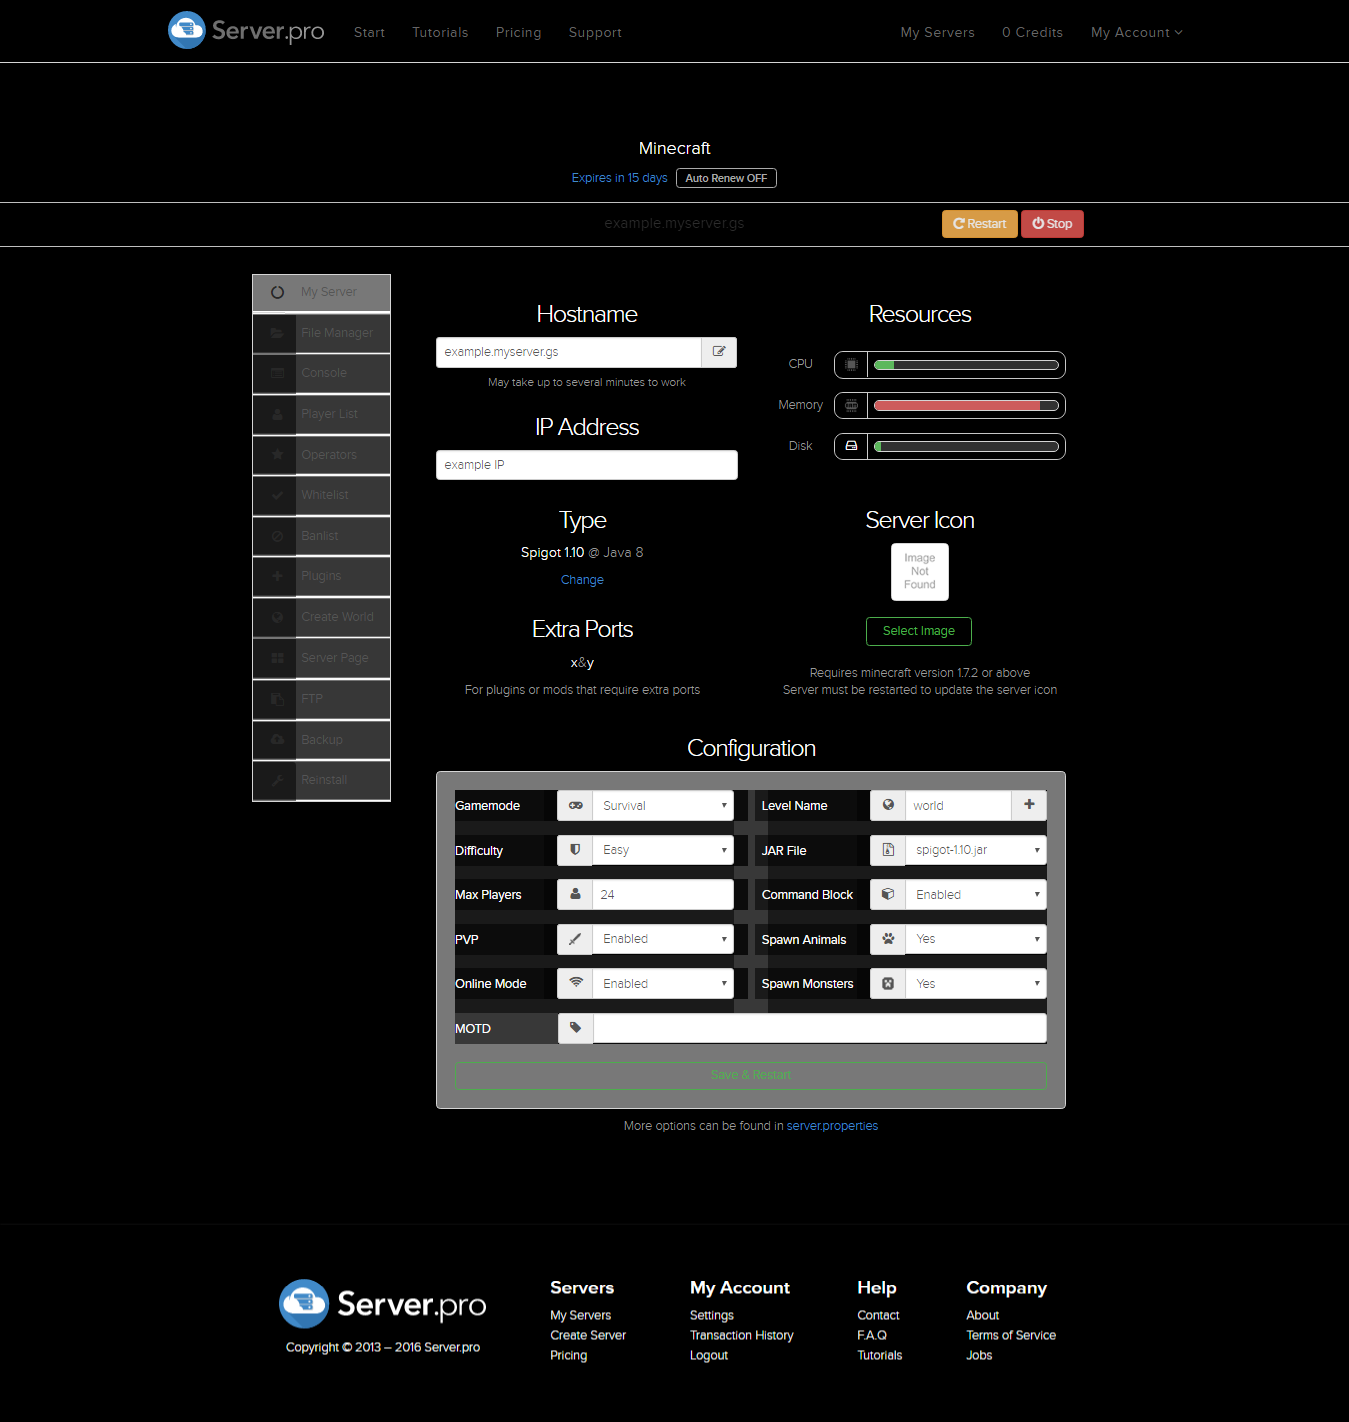This screenshot has width=1349, height=1422.
Task: Click the Backup cloud icon
Action: pos(276,739)
